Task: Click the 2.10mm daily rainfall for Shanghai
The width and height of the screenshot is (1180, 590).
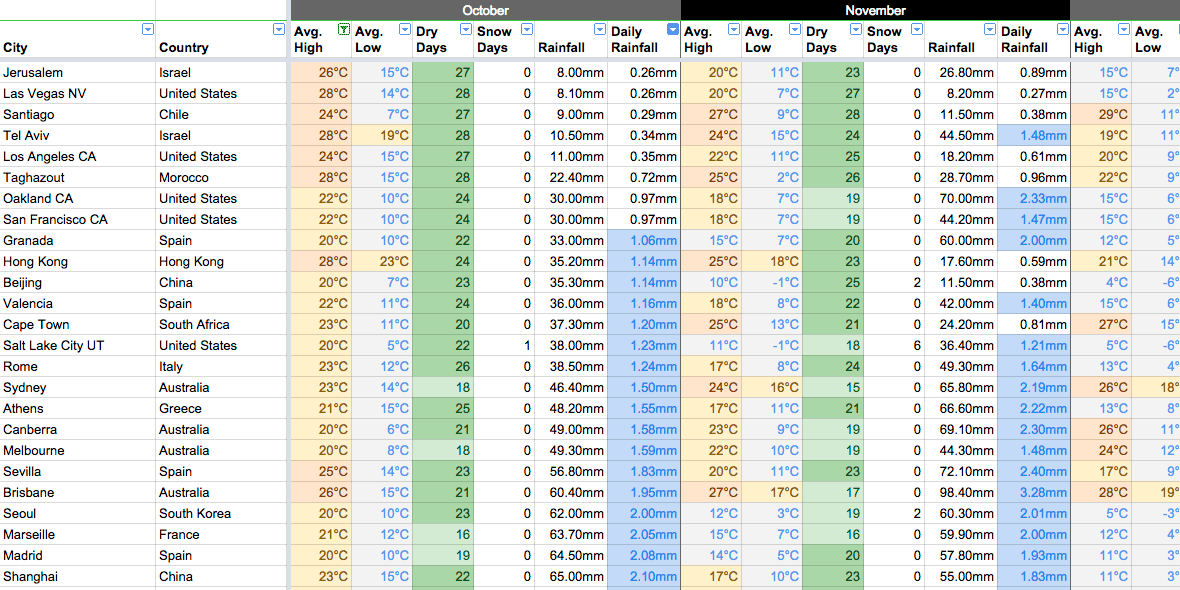Action: pos(643,577)
